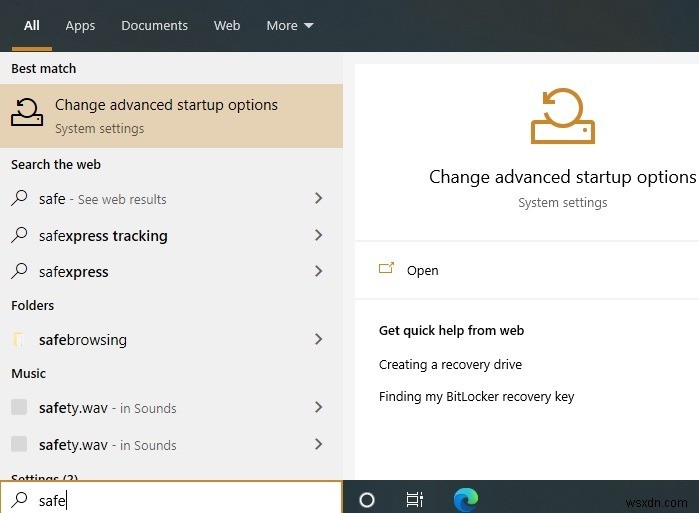Click the Open icon in preview pane
This screenshot has height=513, width=699.
pyautogui.click(x=387, y=269)
